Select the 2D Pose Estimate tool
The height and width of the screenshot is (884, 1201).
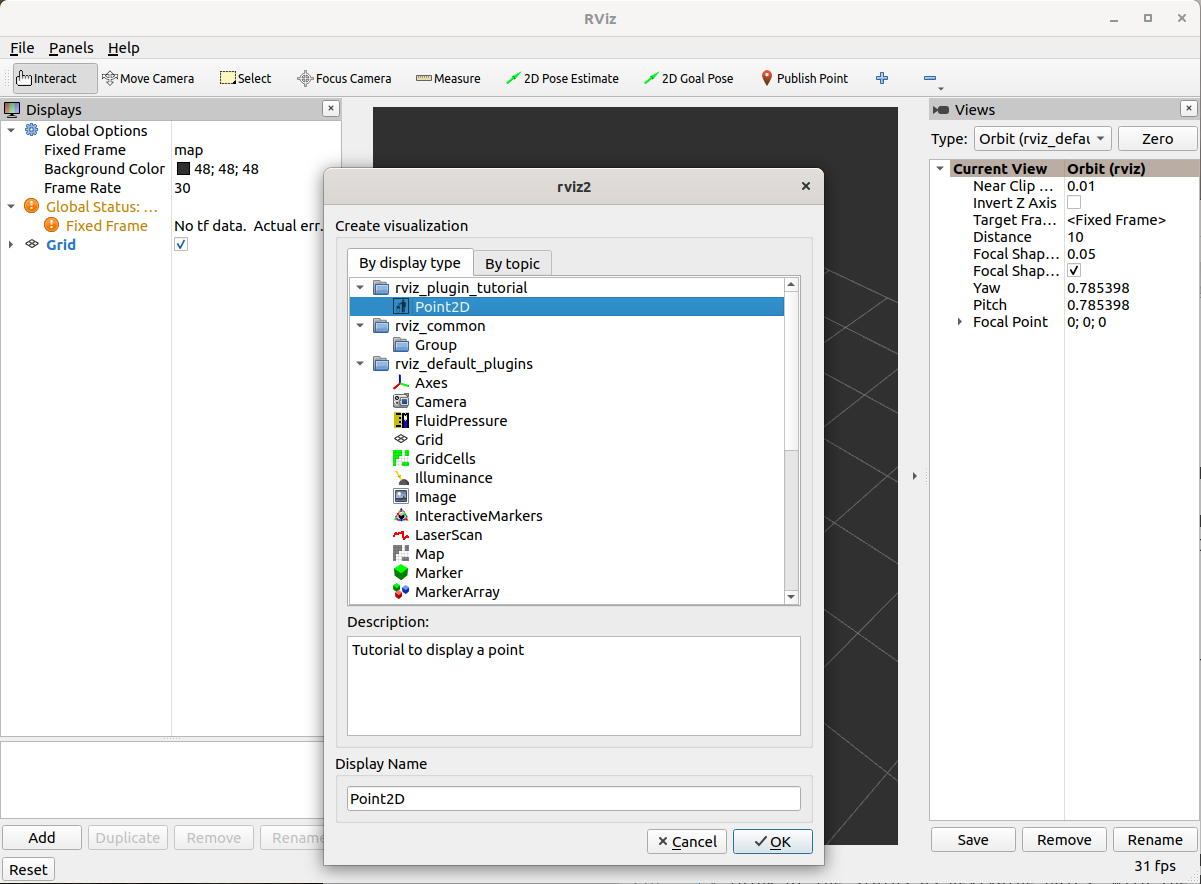[562, 78]
